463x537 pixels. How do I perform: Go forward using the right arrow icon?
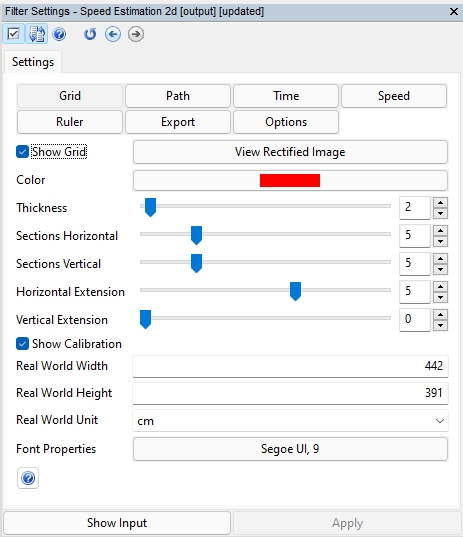click(136, 34)
